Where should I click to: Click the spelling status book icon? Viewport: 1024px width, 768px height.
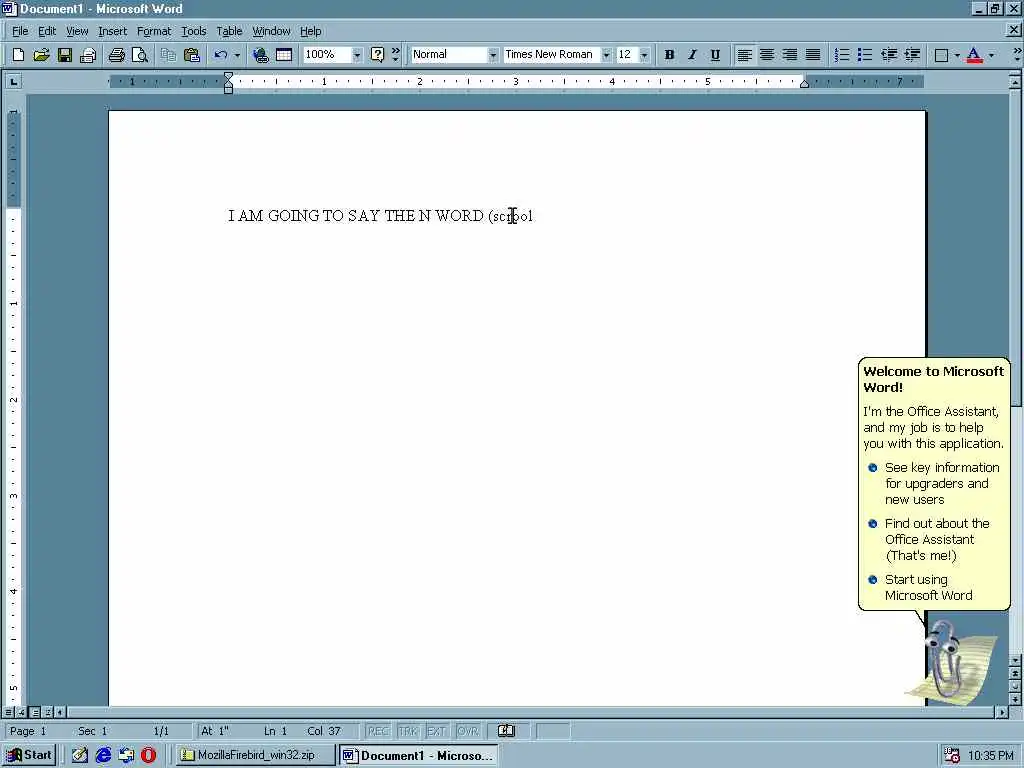[x=506, y=731]
